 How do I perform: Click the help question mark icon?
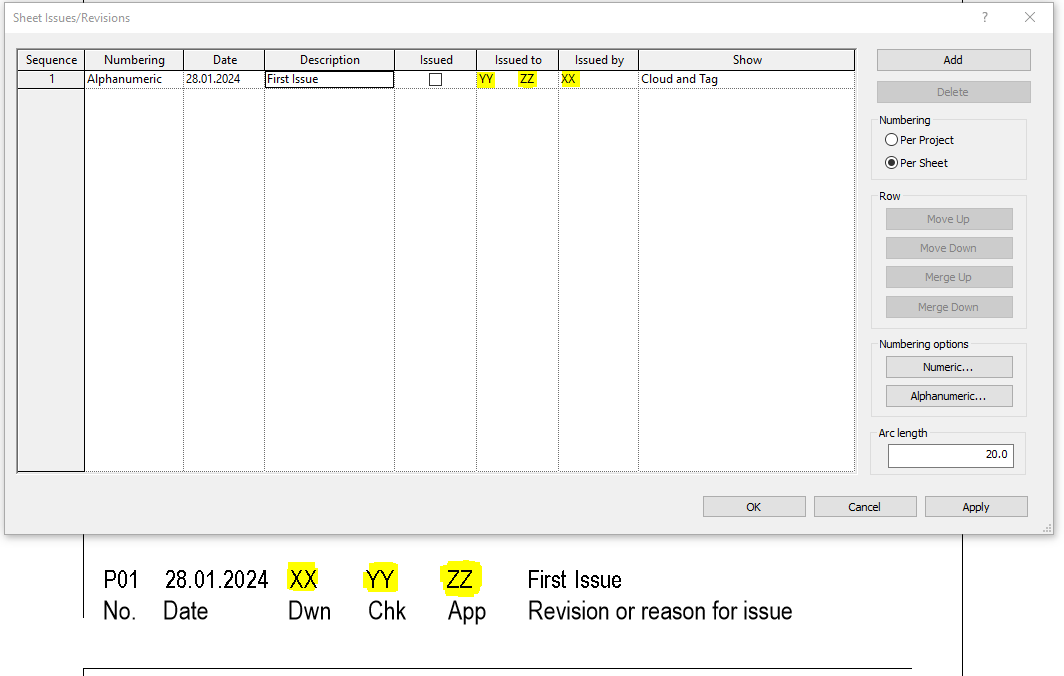984,17
